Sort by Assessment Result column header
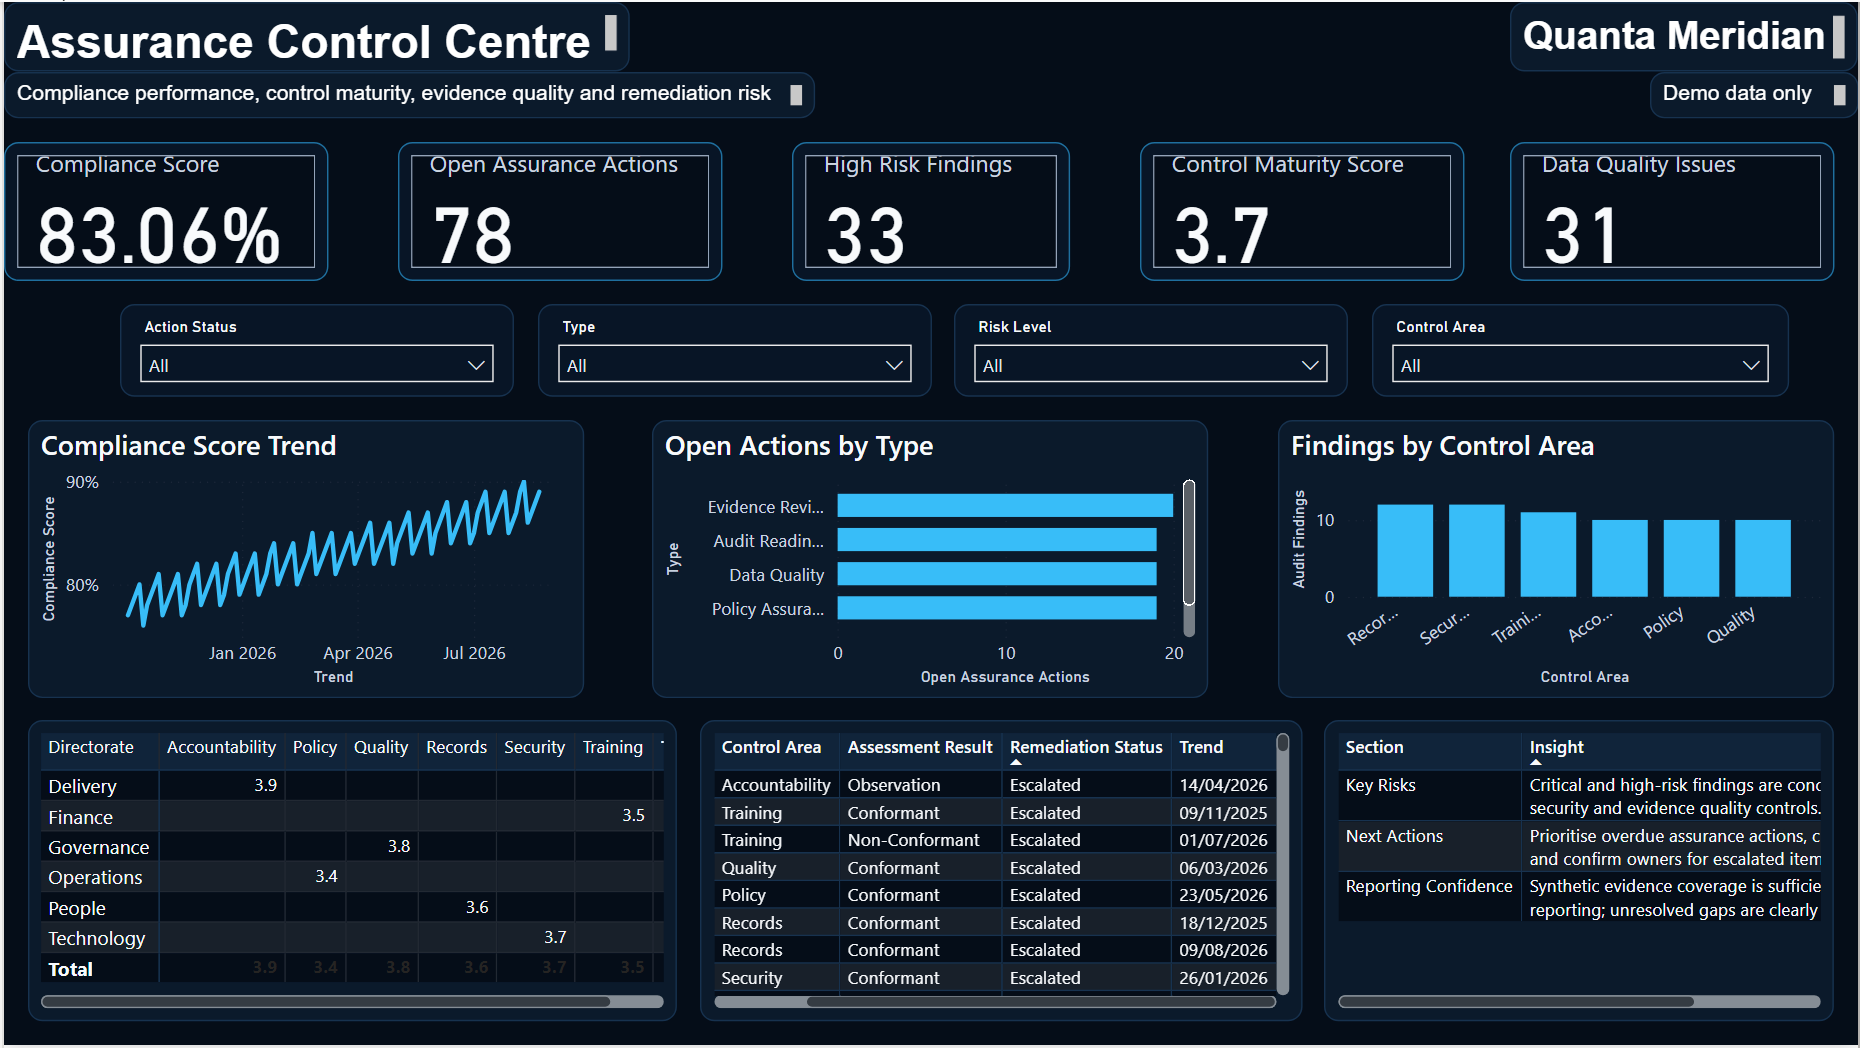This screenshot has width=1860, height=1048. 920,747
